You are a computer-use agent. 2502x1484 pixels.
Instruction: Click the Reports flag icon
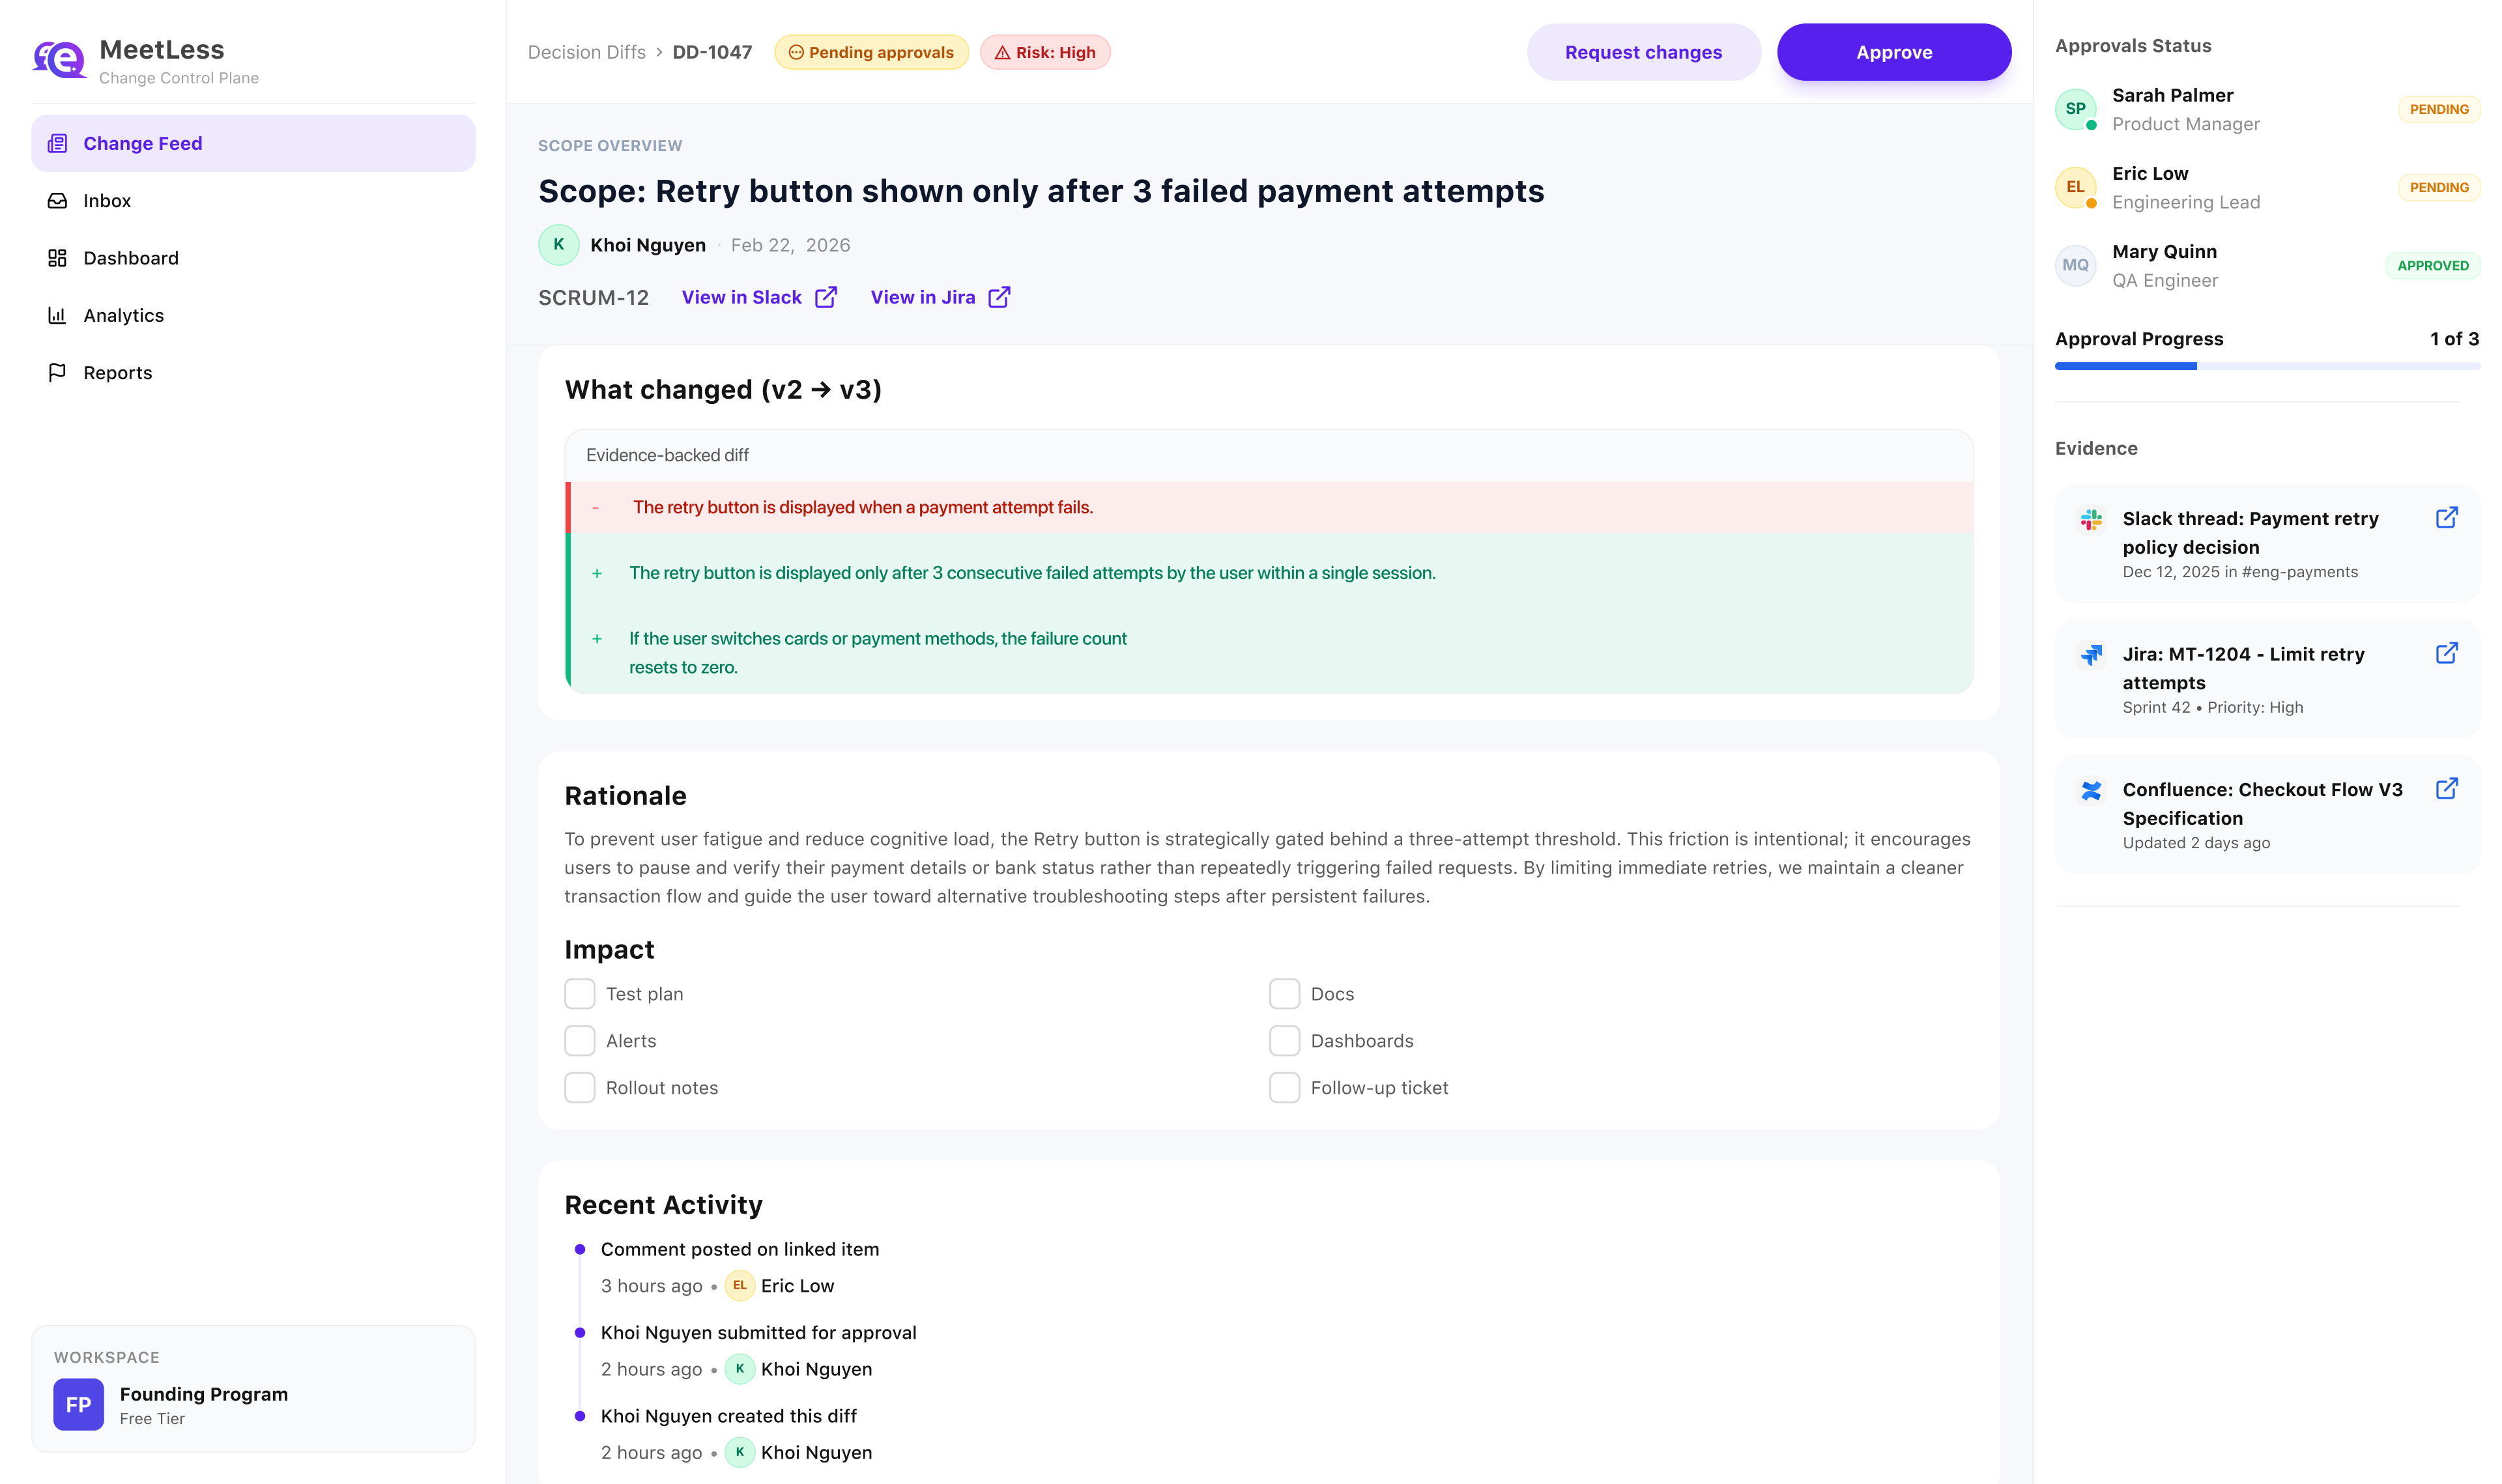(58, 373)
